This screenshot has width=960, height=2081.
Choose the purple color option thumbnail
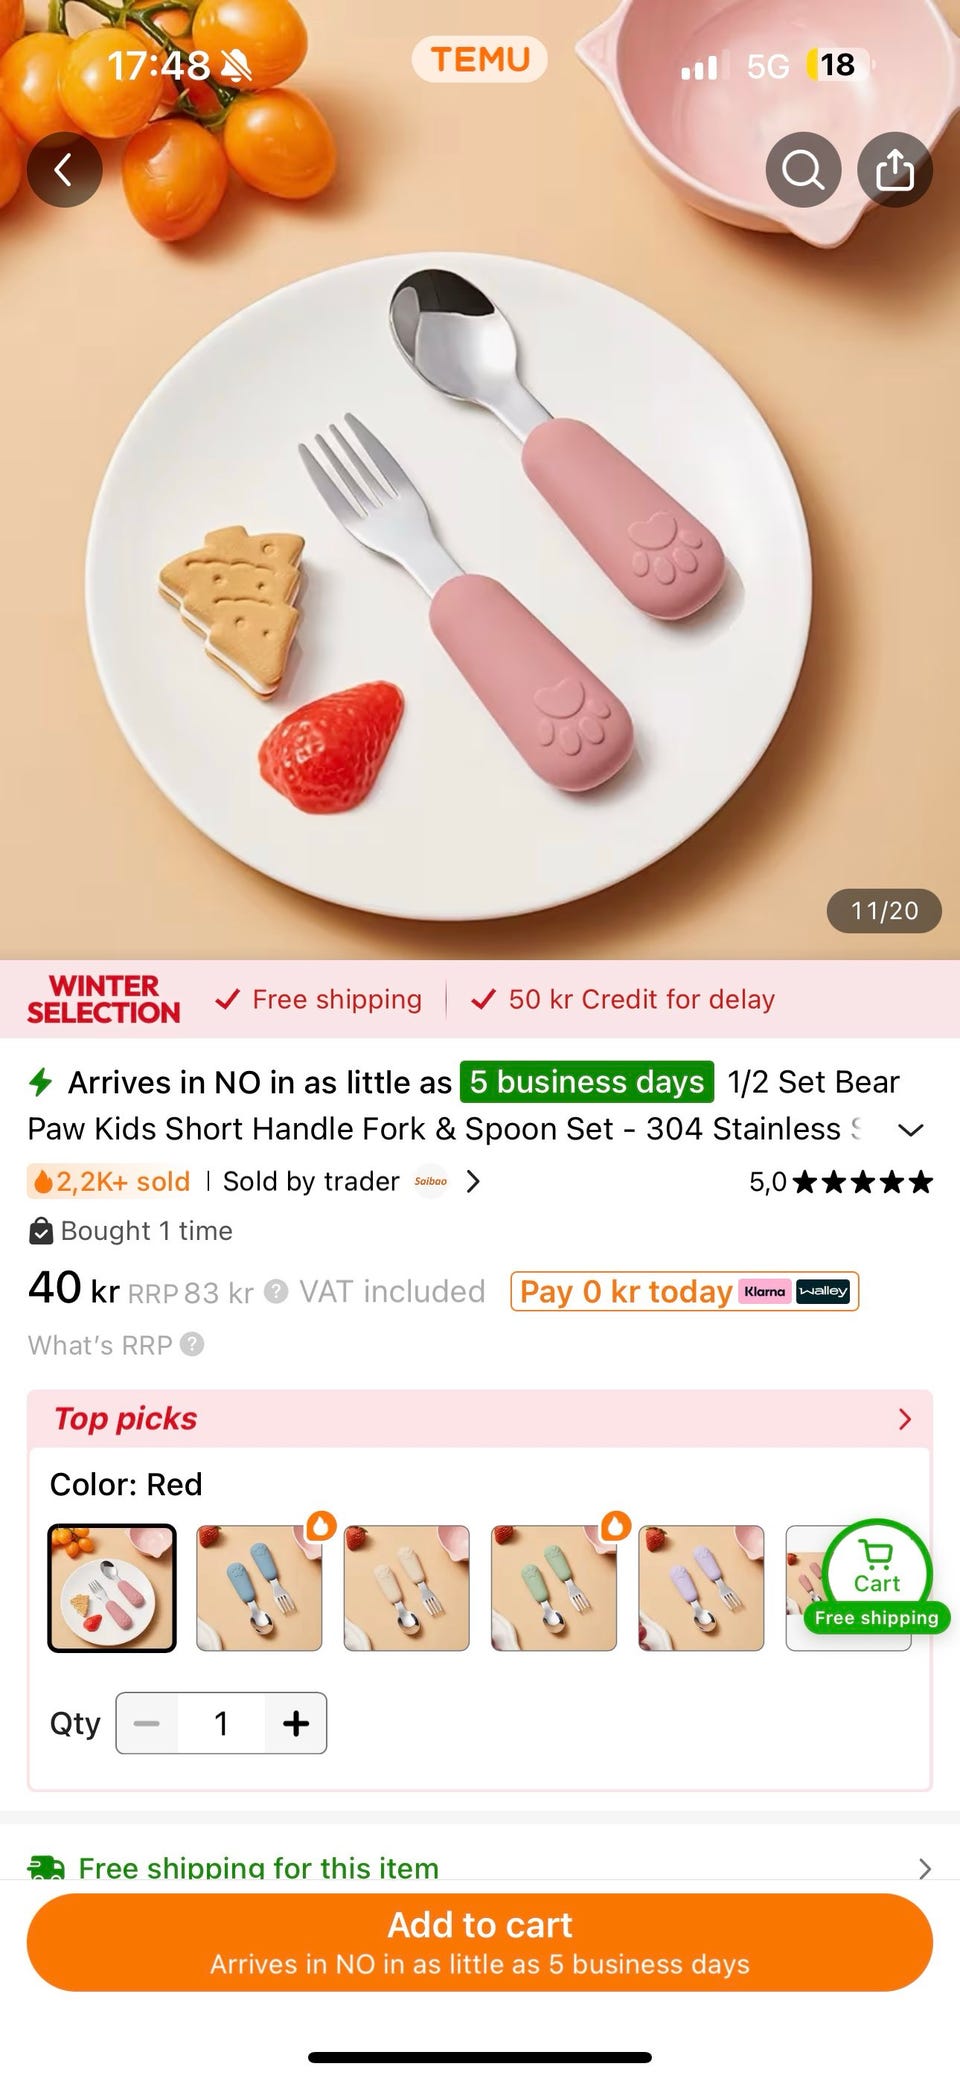701,1587
